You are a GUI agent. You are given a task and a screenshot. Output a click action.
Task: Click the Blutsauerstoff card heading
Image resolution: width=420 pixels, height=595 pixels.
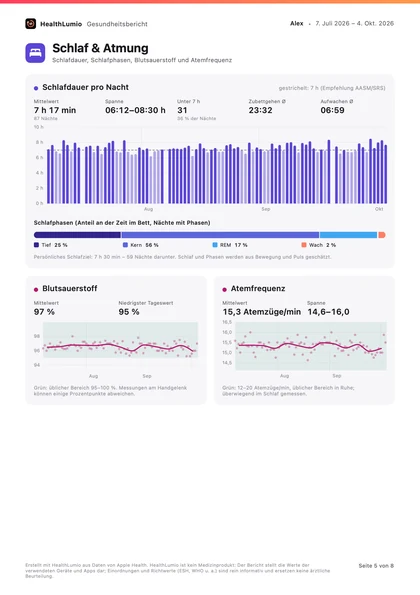tap(70, 288)
